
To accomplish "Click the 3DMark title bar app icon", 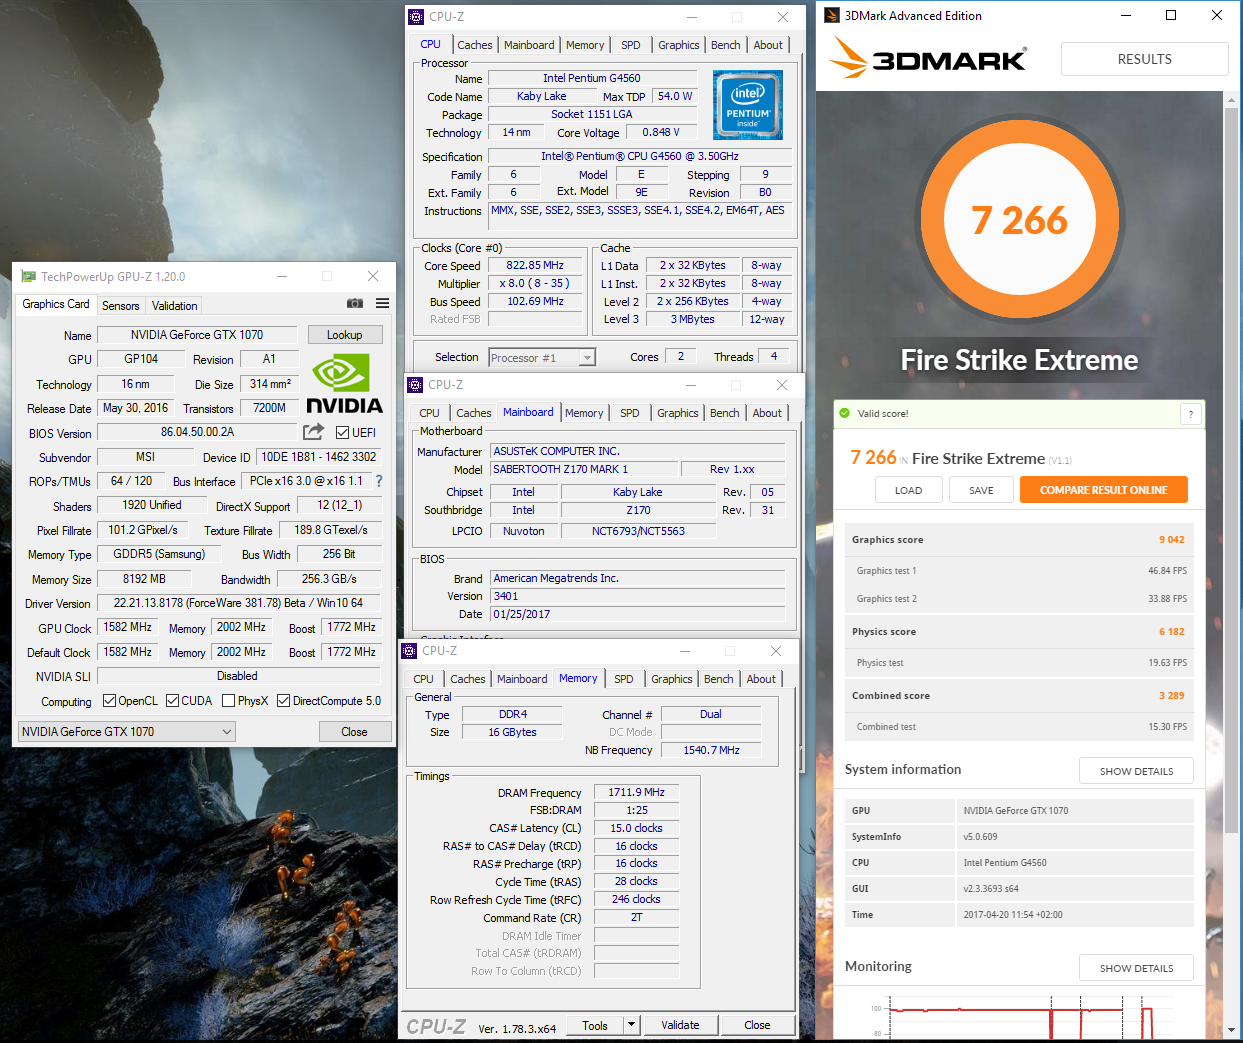I will click(831, 15).
